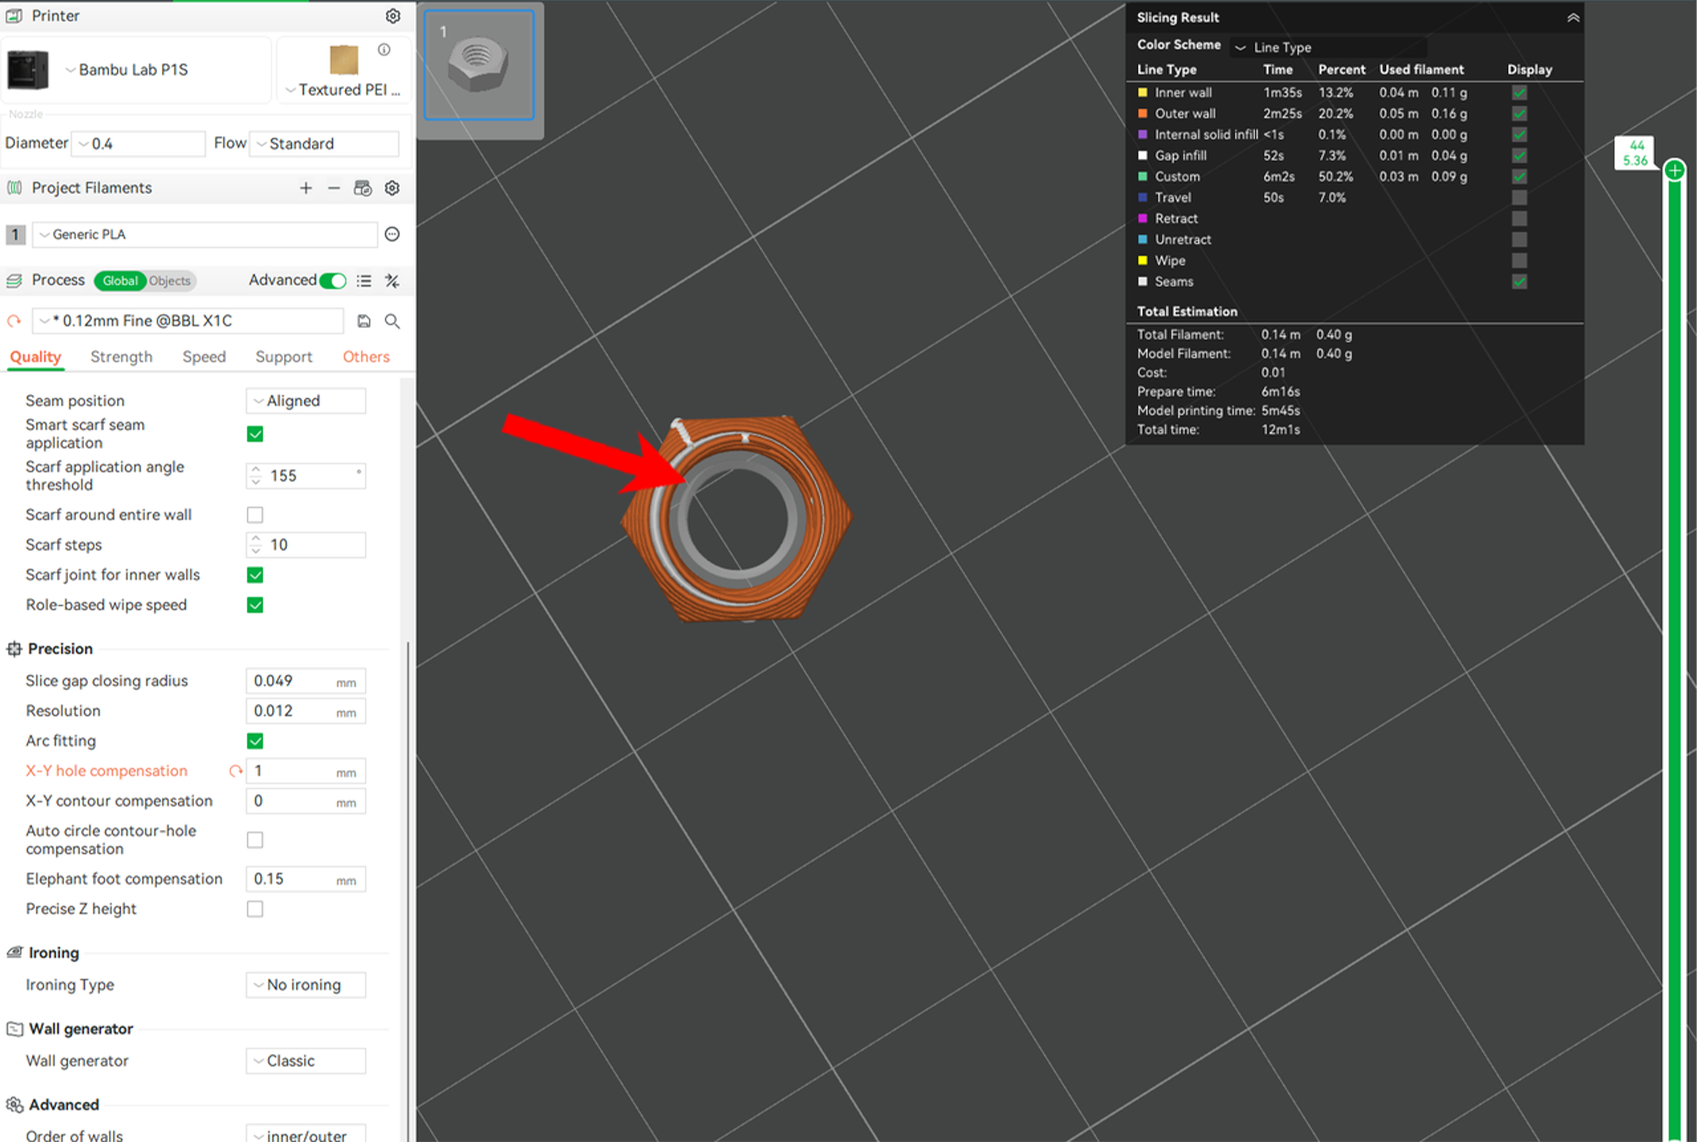Click filament slot number 1 swatch
This screenshot has width=1697, height=1142.
(x=15, y=234)
